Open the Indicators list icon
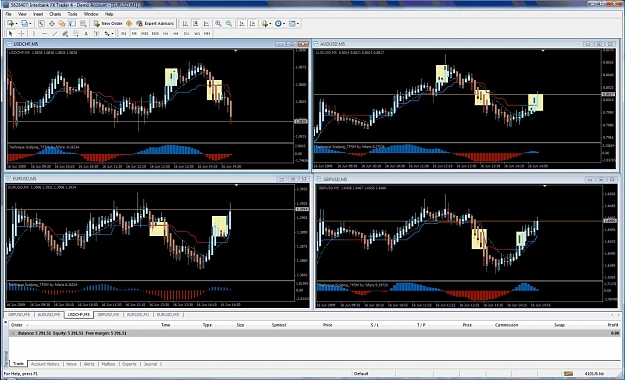Viewport: 625px width, 380px height. click(265, 24)
